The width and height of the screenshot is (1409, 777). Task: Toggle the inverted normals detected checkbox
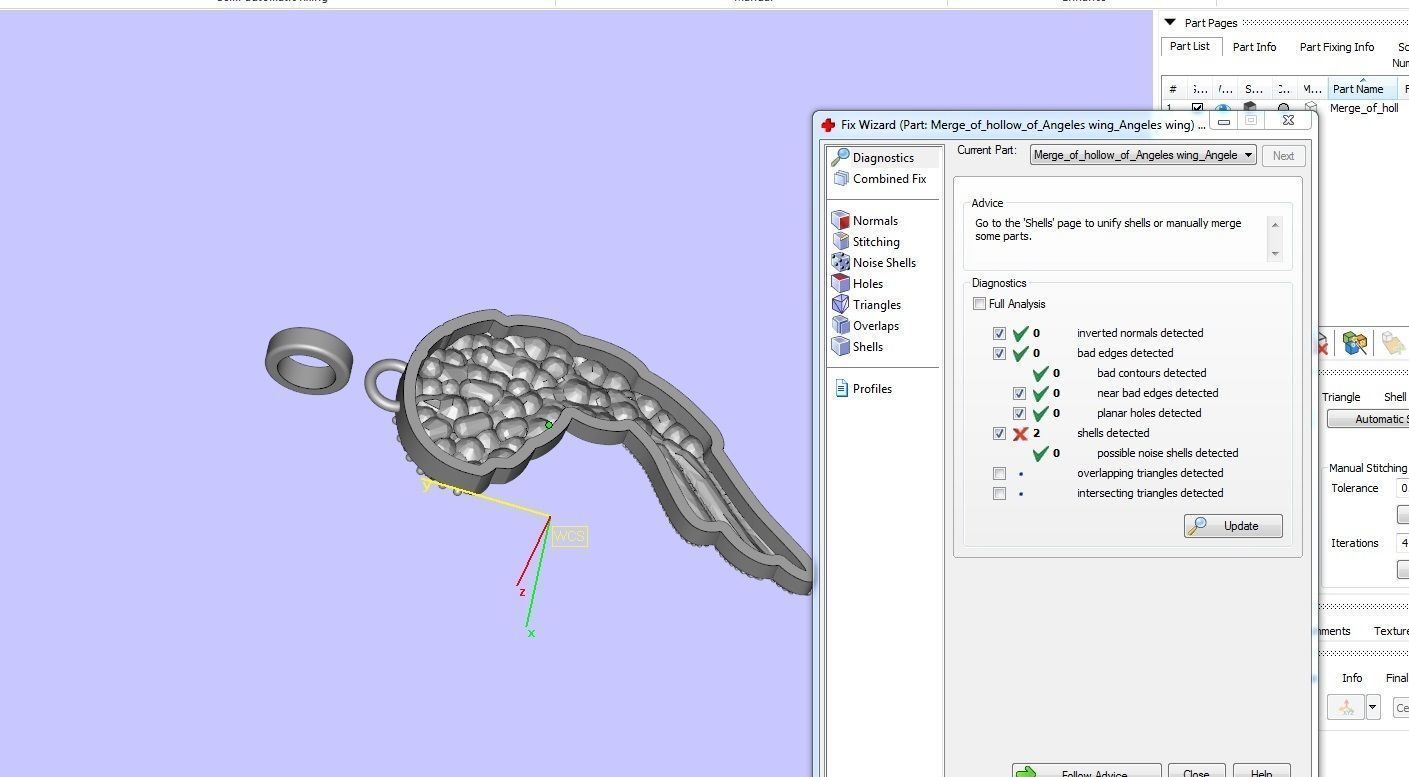point(999,333)
